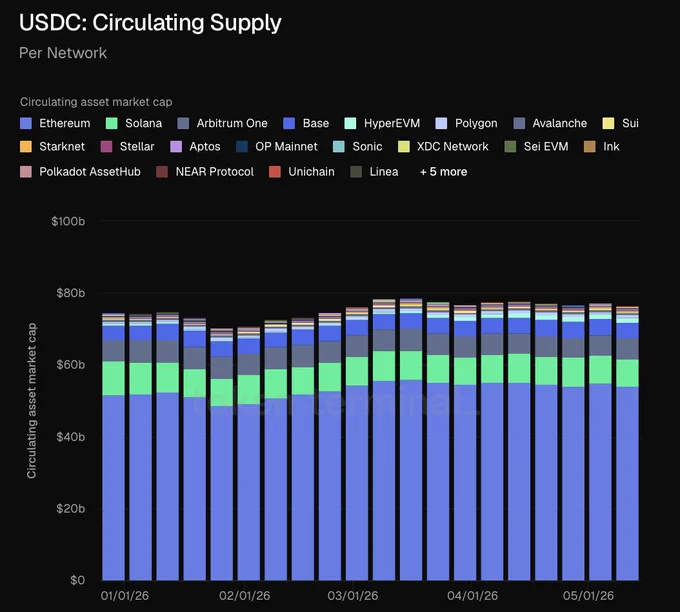
Task: Click the Unichain legend label
Action: tap(311, 172)
